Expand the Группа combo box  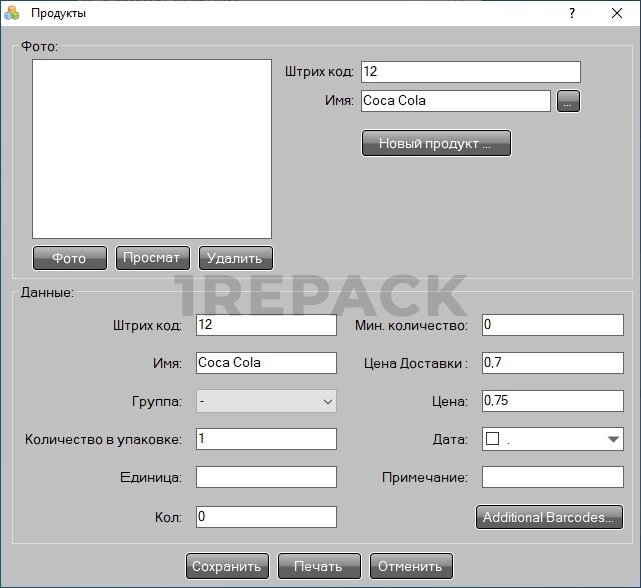[327, 401]
